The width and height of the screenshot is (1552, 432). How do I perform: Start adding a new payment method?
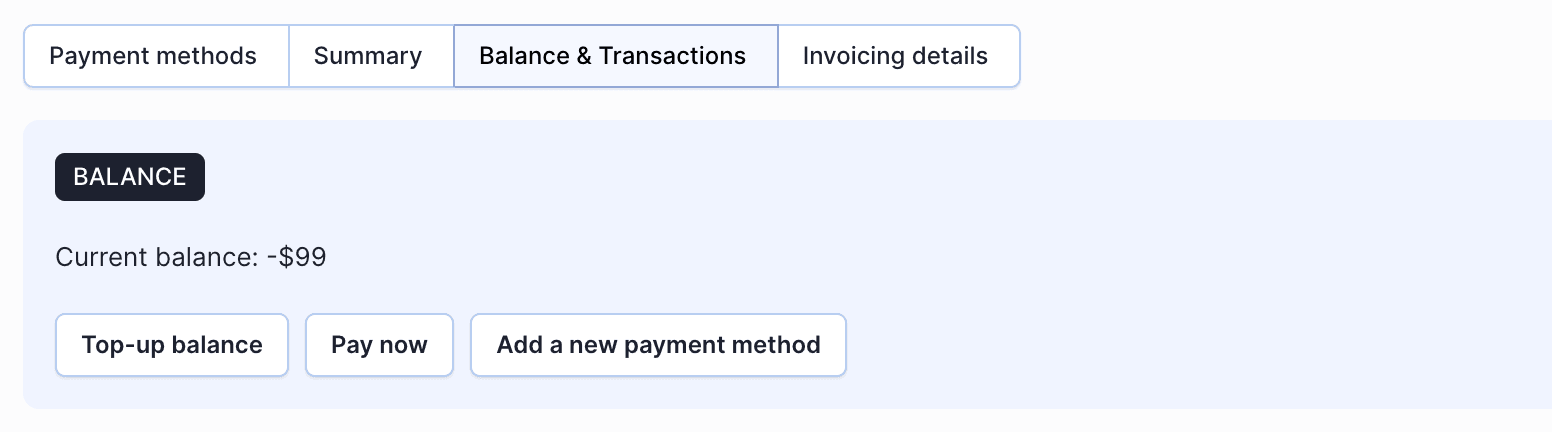[658, 346]
